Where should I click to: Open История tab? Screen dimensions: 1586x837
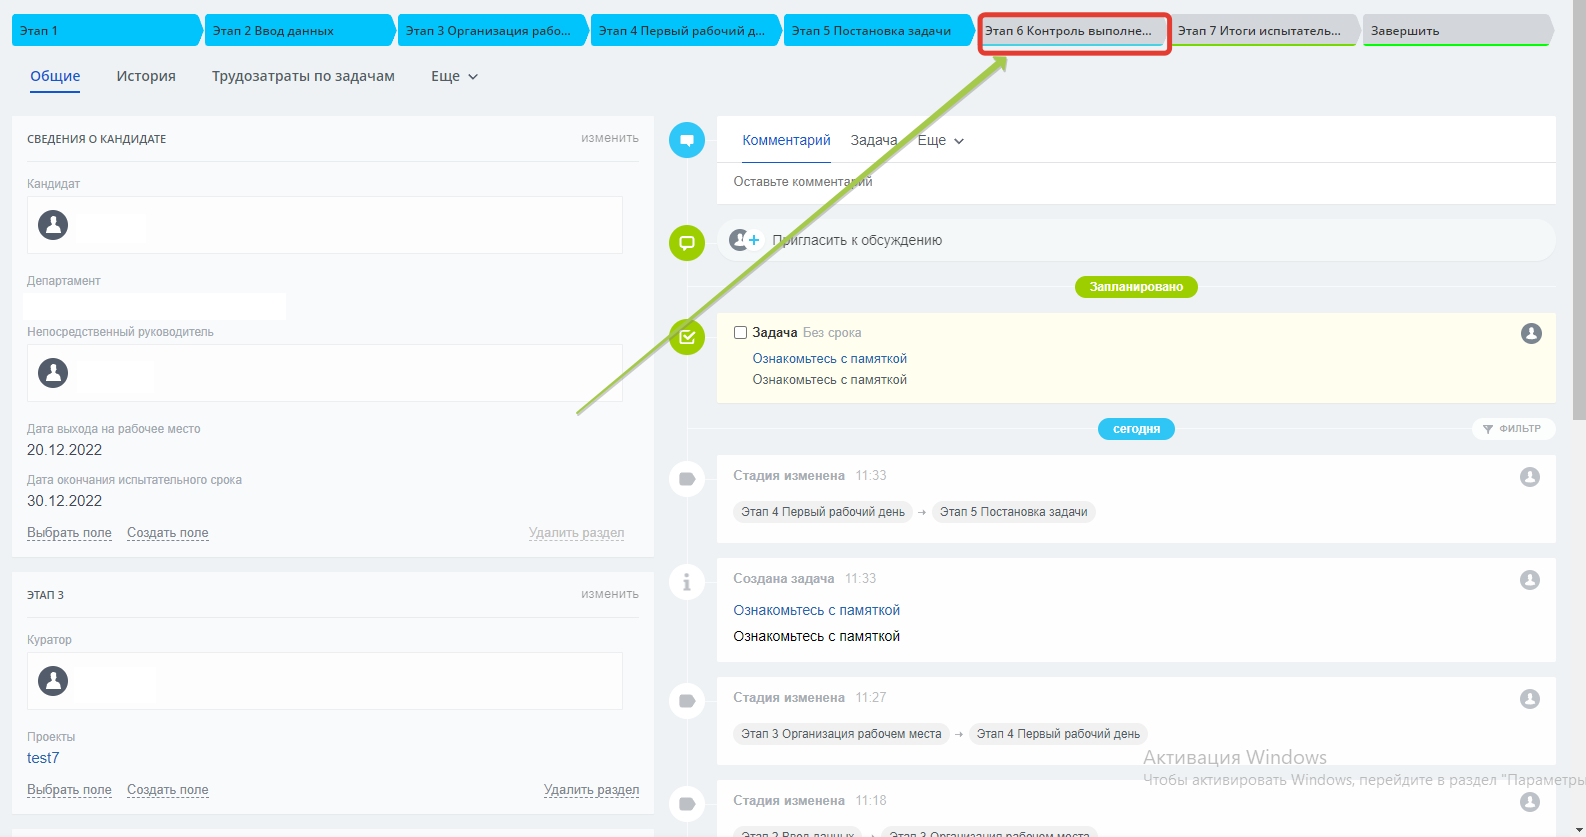[146, 76]
